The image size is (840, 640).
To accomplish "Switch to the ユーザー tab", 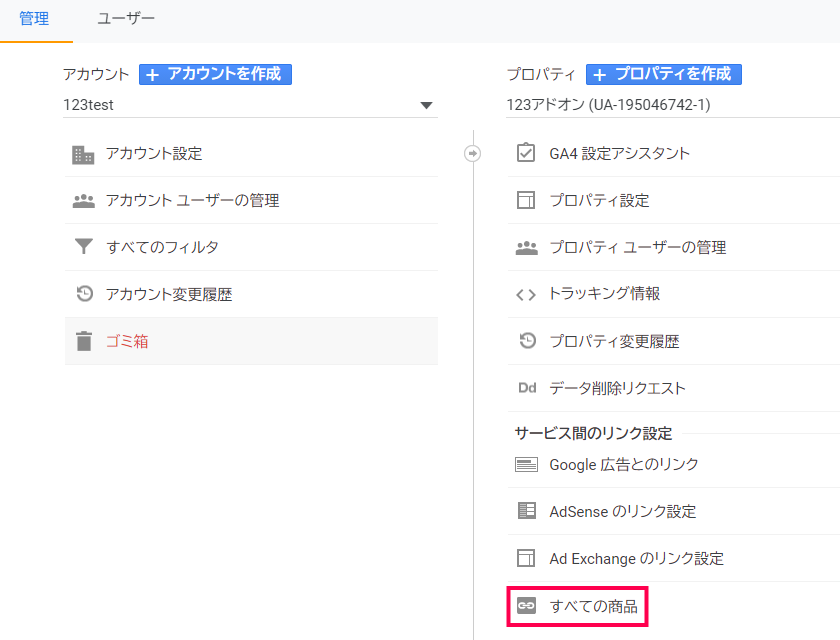I will 126,19.
